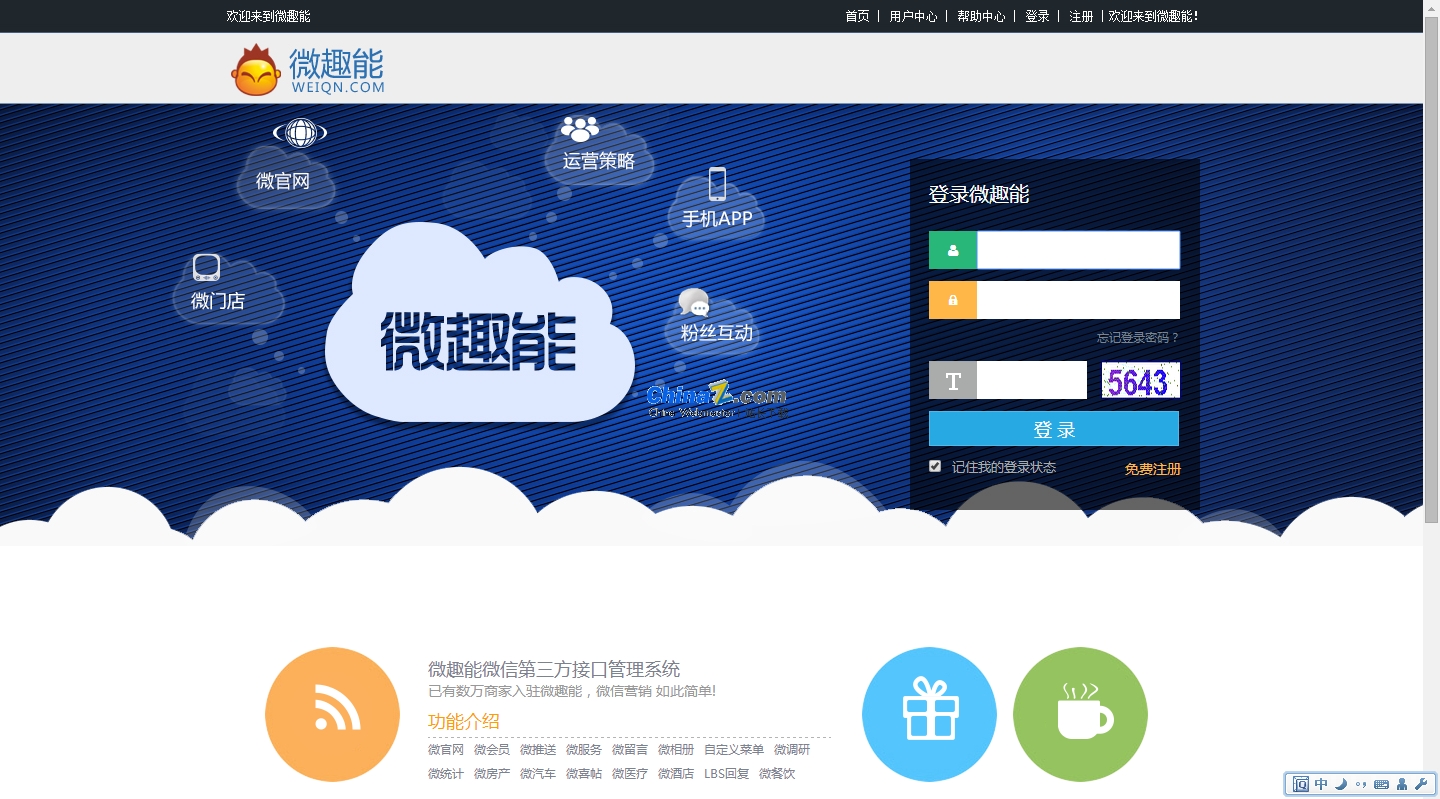Toggle the 记住我的登录状态 checkbox
Screen dimensions: 1440x799
[935, 466]
